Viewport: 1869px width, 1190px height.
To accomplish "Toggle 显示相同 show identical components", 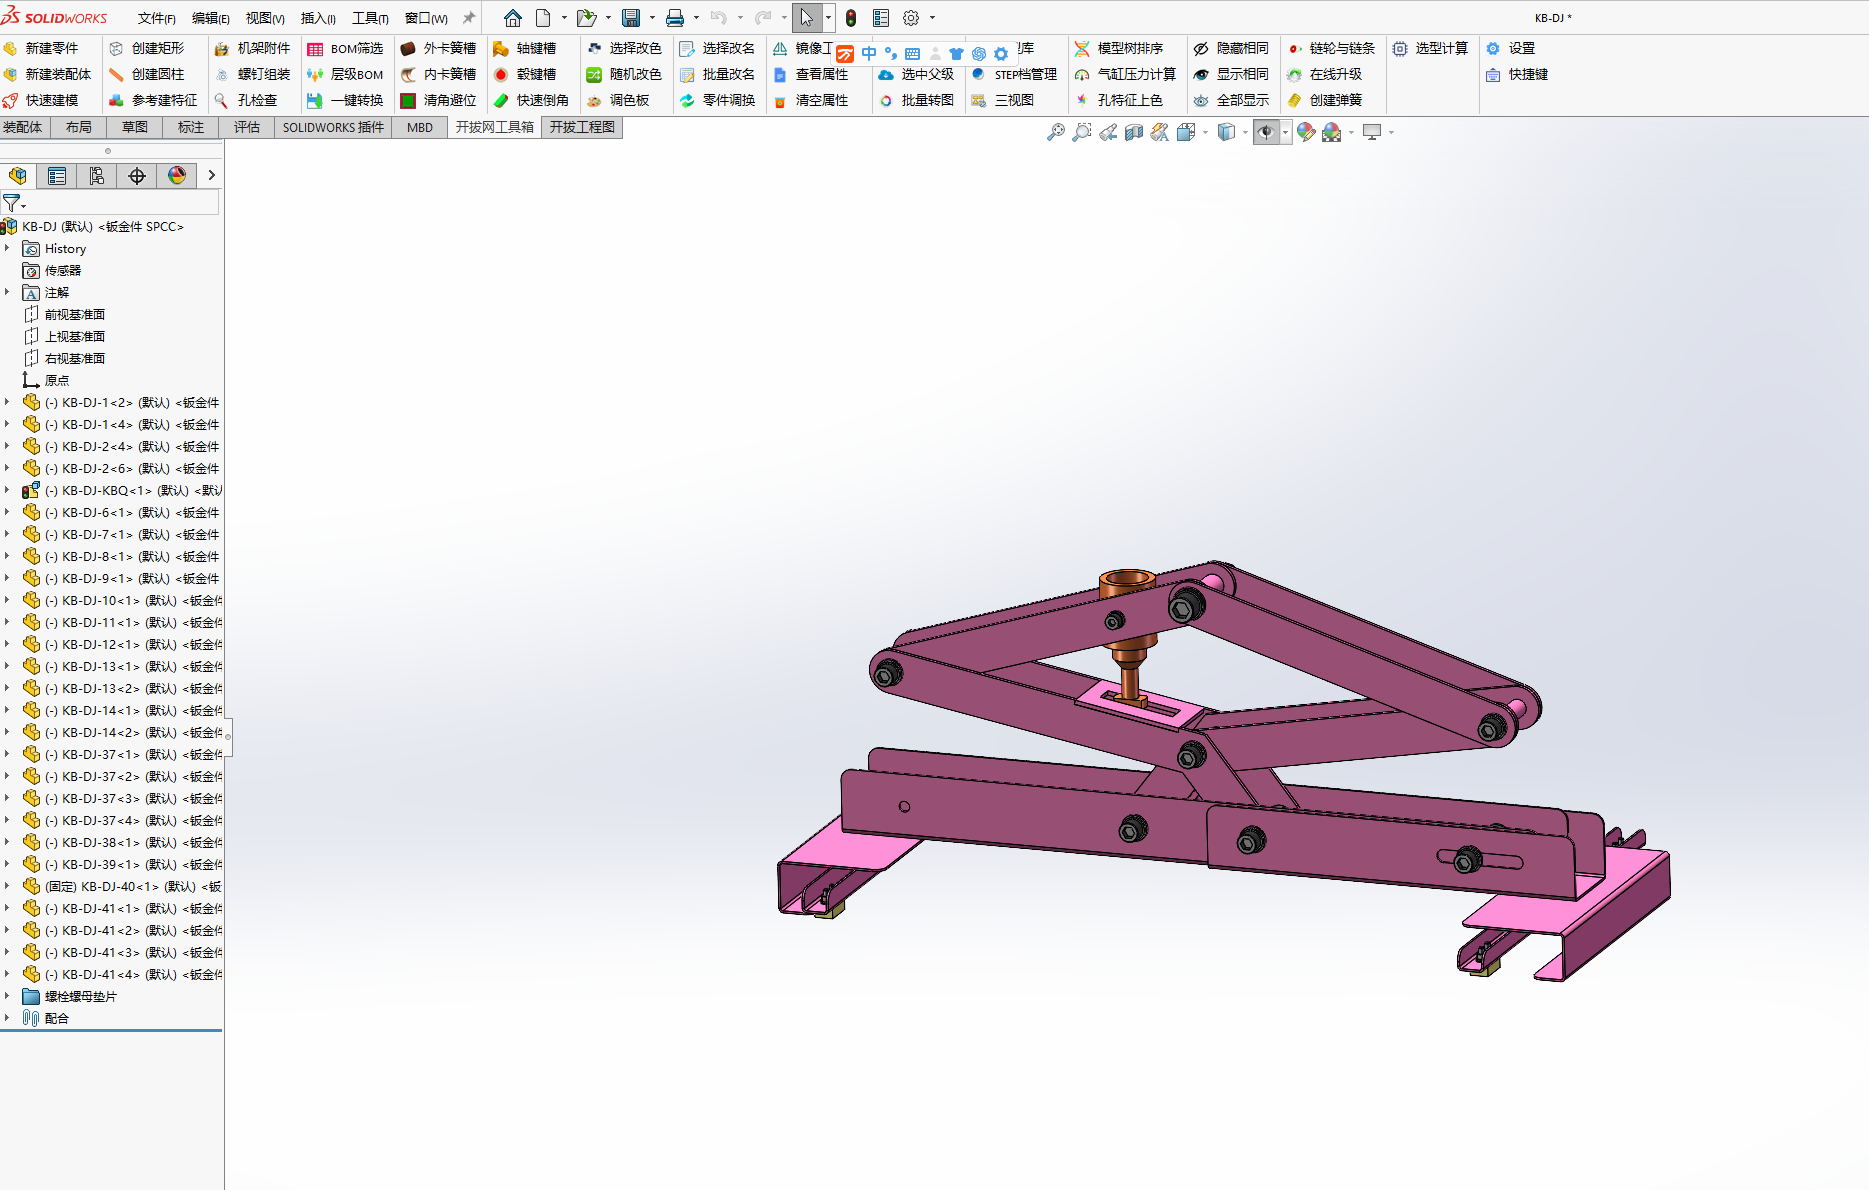I will pyautogui.click(x=1231, y=74).
